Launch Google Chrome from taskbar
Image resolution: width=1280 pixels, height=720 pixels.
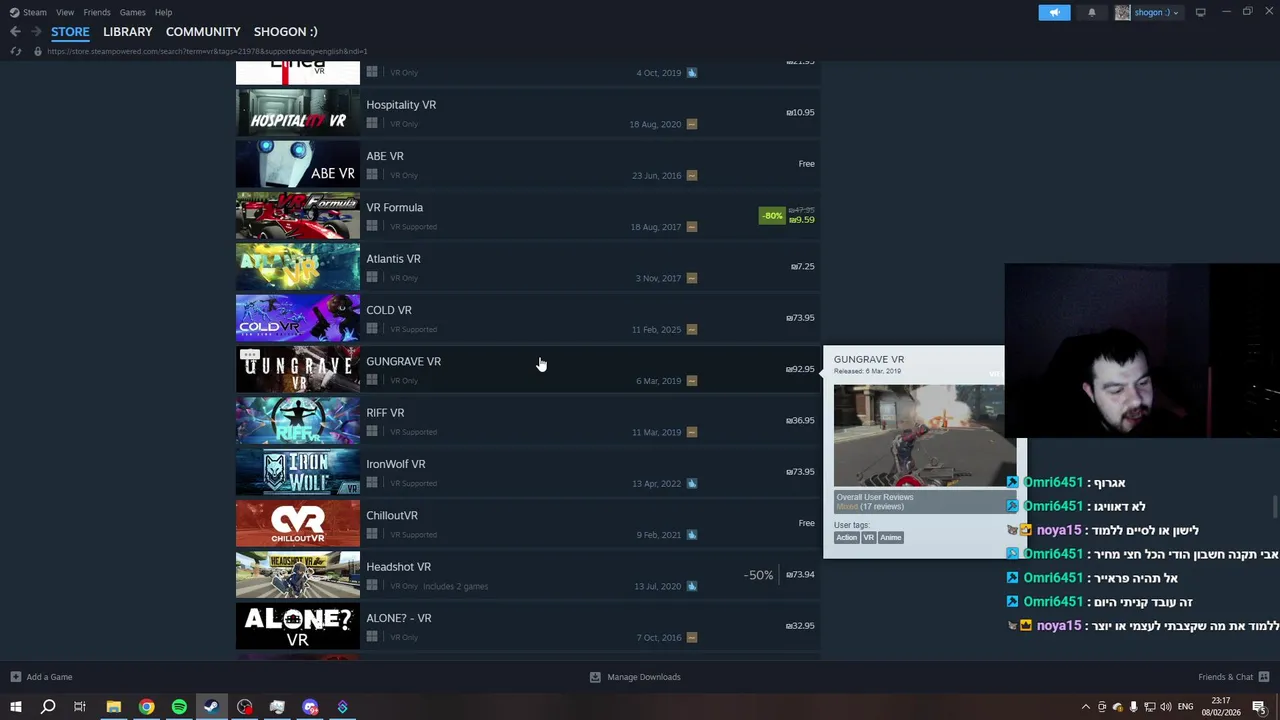click(x=146, y=707)
